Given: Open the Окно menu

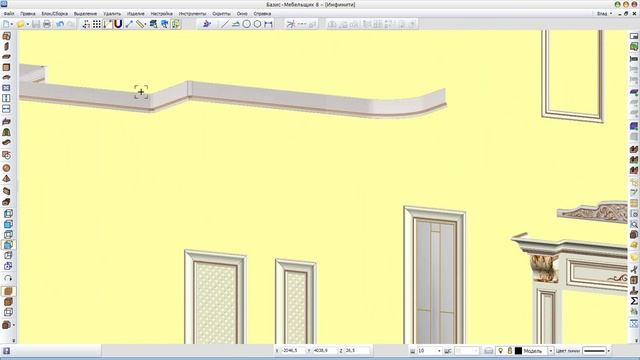Looking at the screenshot, I should pyautogui.click(x=242, y=13).
